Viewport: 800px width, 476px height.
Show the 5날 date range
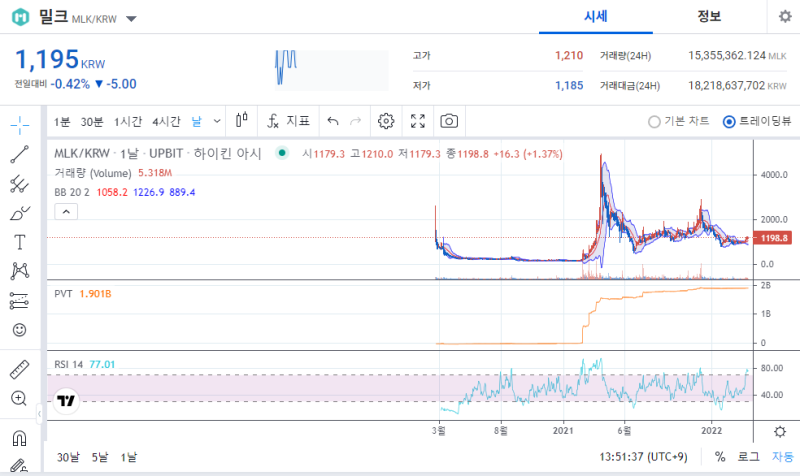100,457
